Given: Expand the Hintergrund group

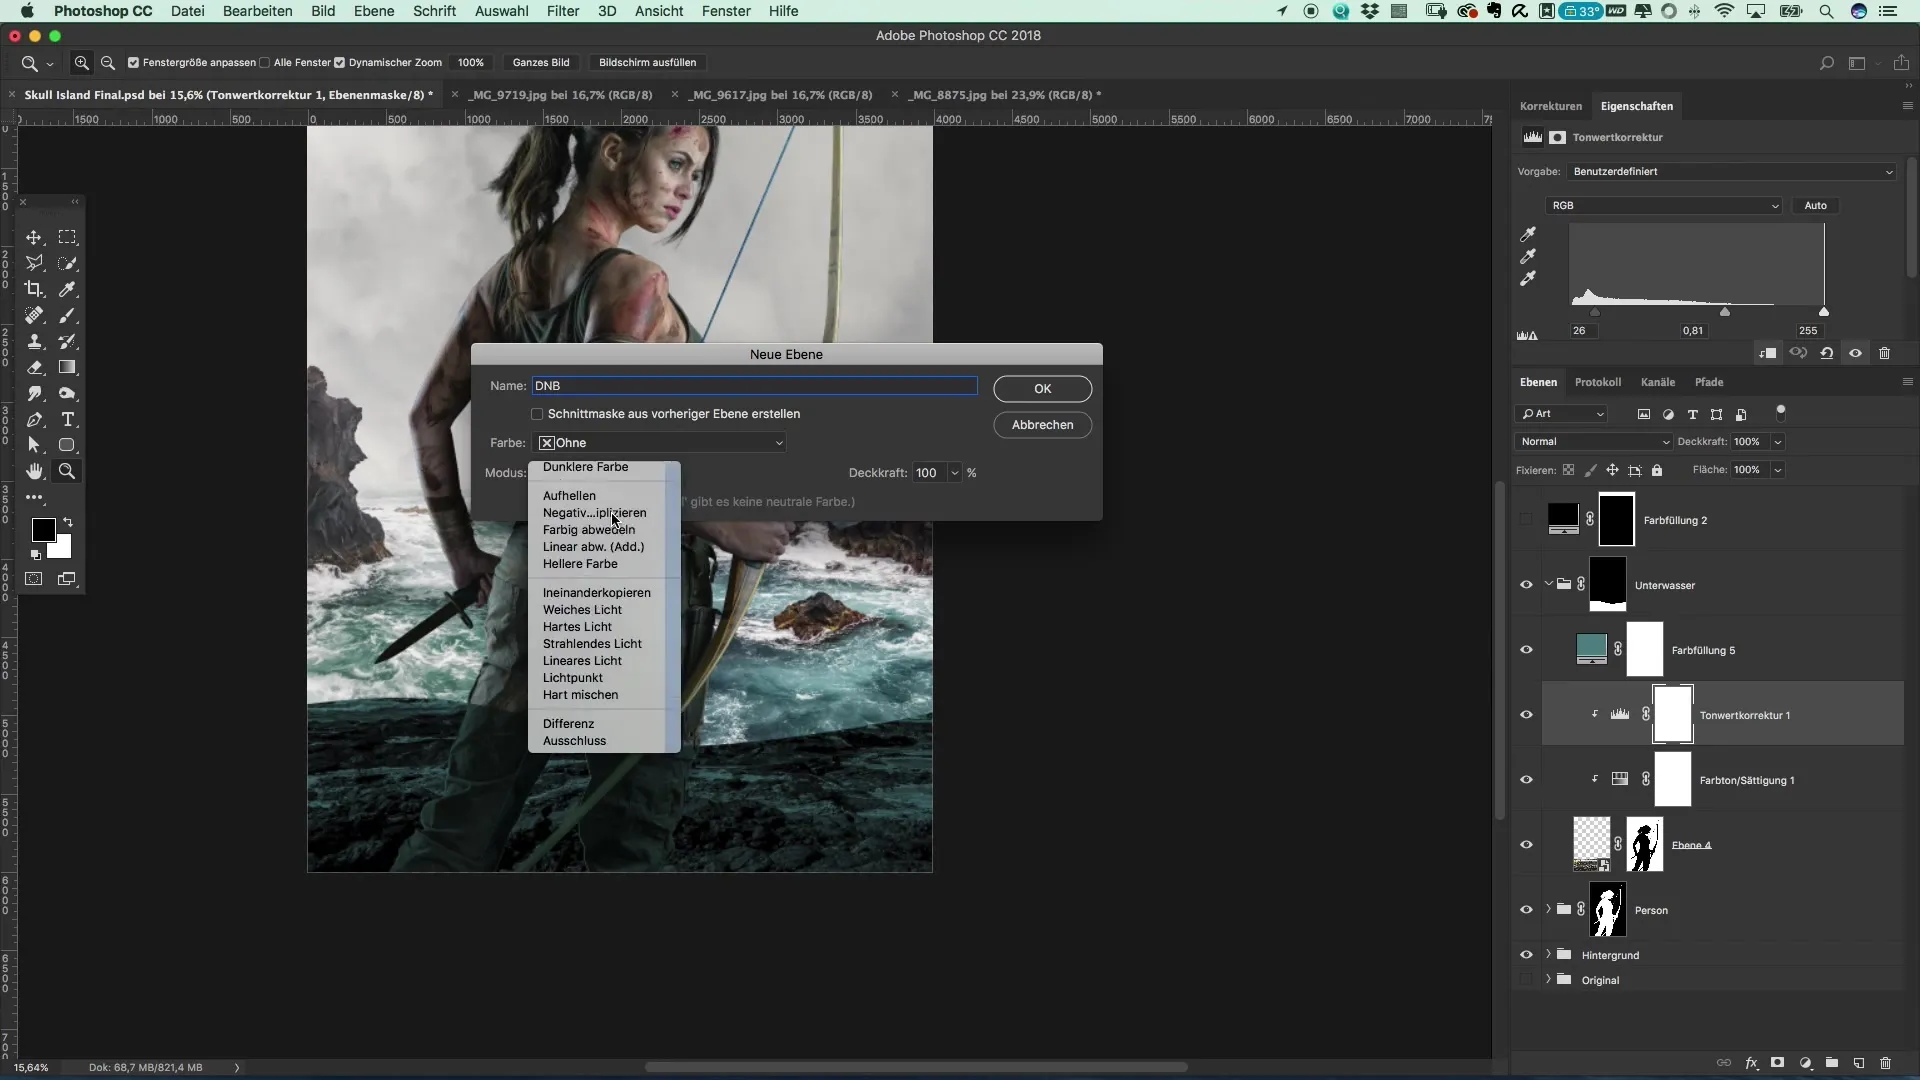Looking at the screenshot, I should 1549,954.
